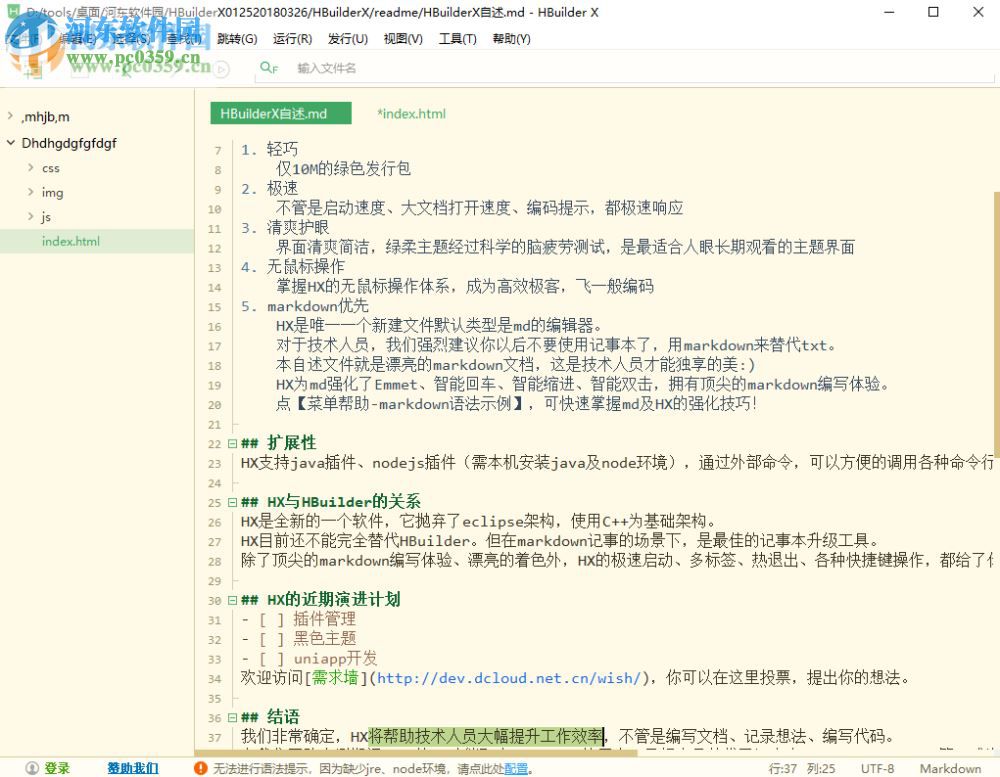Screen dimensions: 1000x777
Task: Click the QF file search icon
Action: [x=268, y=68]
